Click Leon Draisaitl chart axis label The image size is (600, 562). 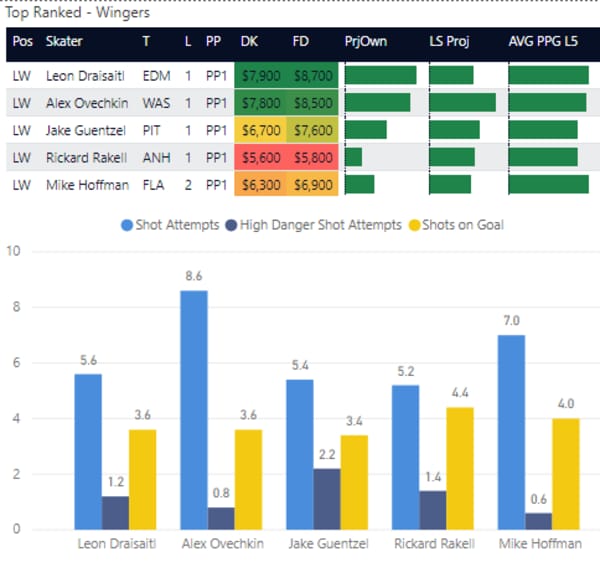point(117,544)
